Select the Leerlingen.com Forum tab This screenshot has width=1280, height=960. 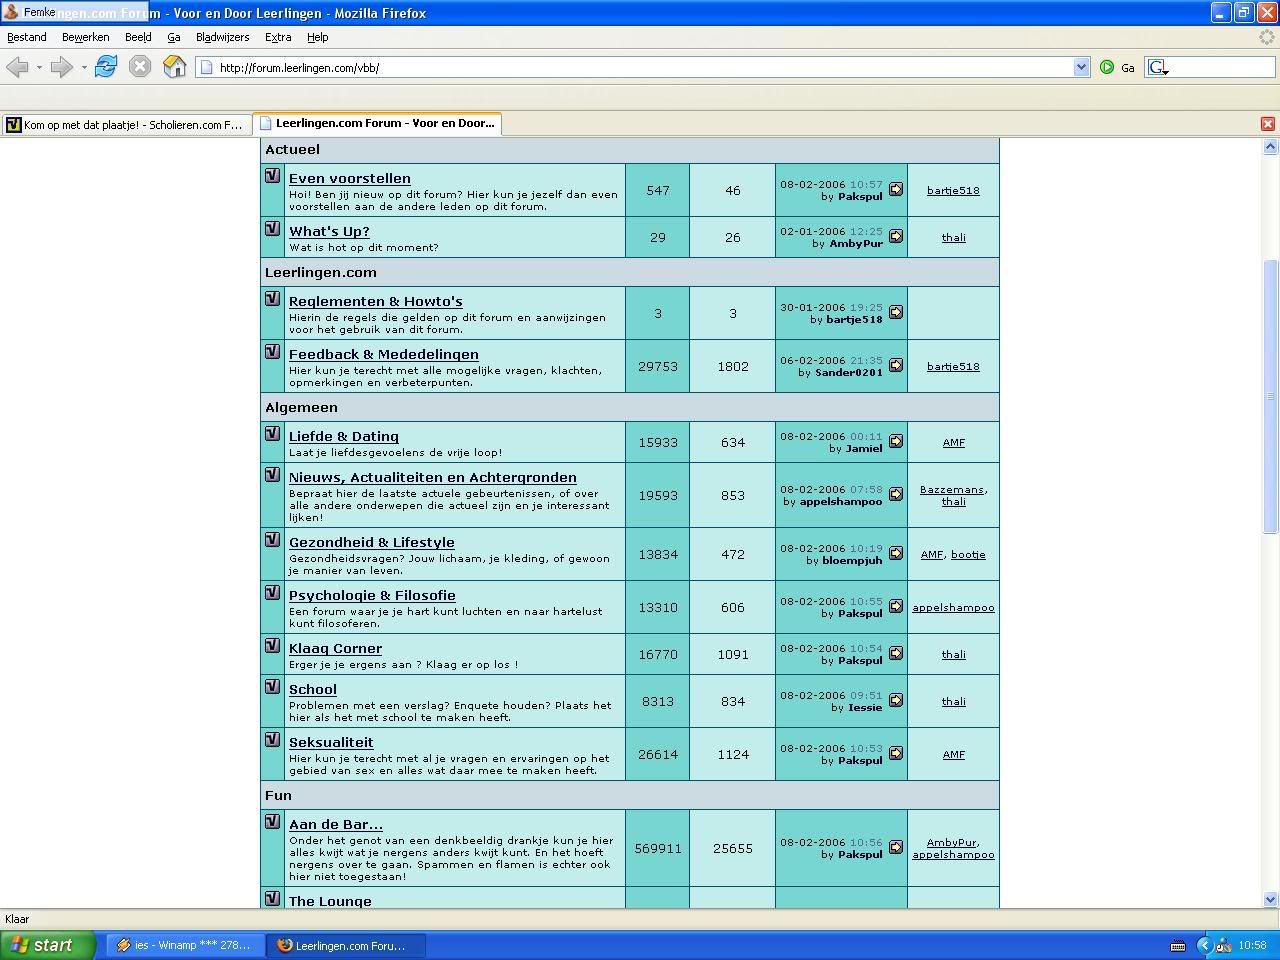point(377,123)
